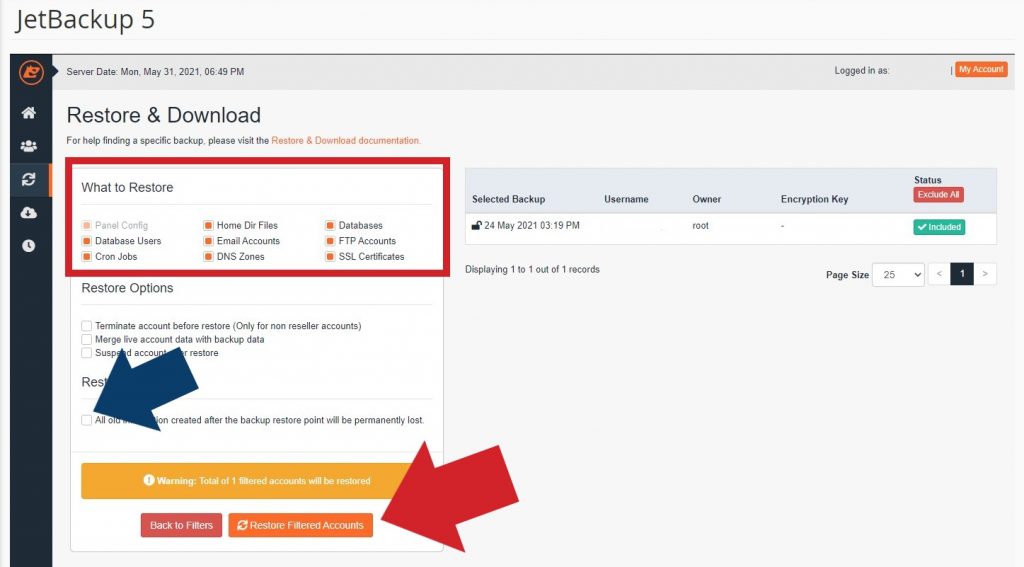1024x567 pixels.
Task: Enable Terminate account before restore option
Action: click(x=86, y=326)
